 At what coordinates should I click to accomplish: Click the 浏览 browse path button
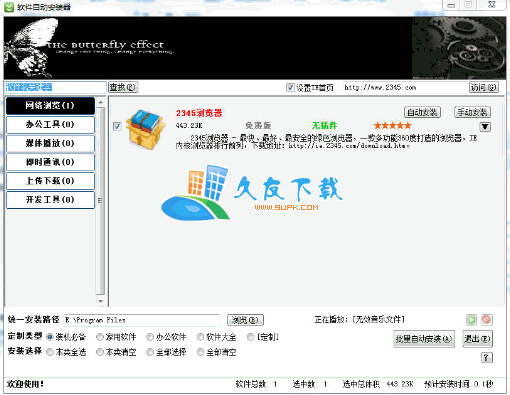click(x=245, y=320)
